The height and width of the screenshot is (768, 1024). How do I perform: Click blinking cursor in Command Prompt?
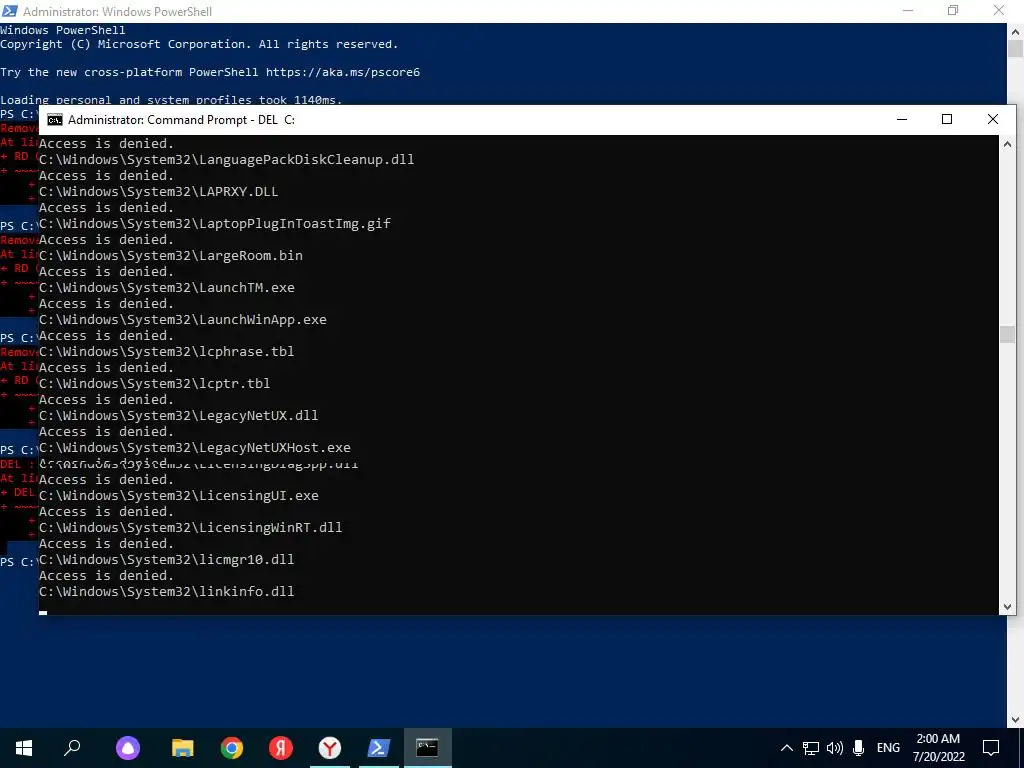43,613
